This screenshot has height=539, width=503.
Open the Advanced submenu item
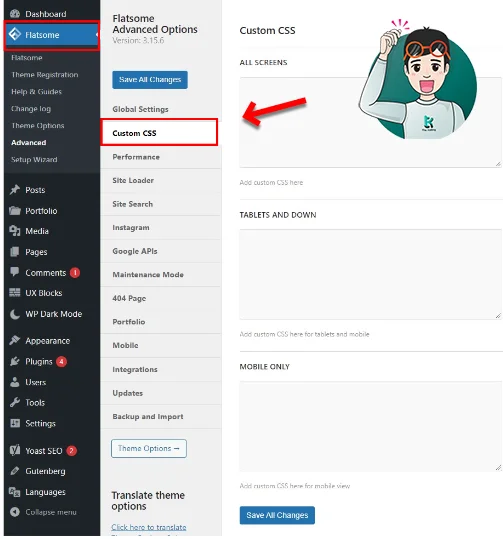tap(29, 142)
